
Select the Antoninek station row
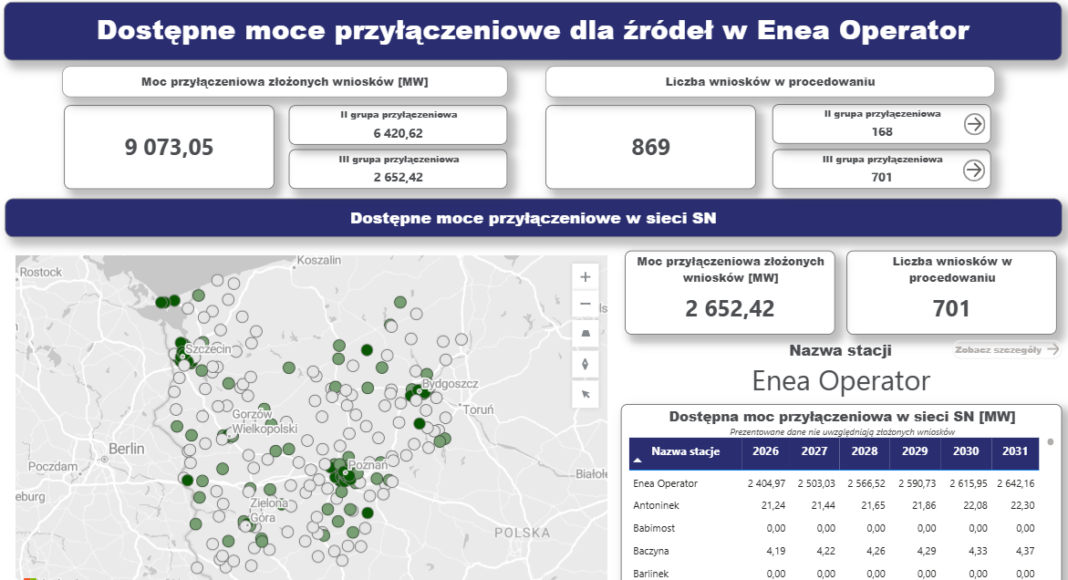coord(657,506)
